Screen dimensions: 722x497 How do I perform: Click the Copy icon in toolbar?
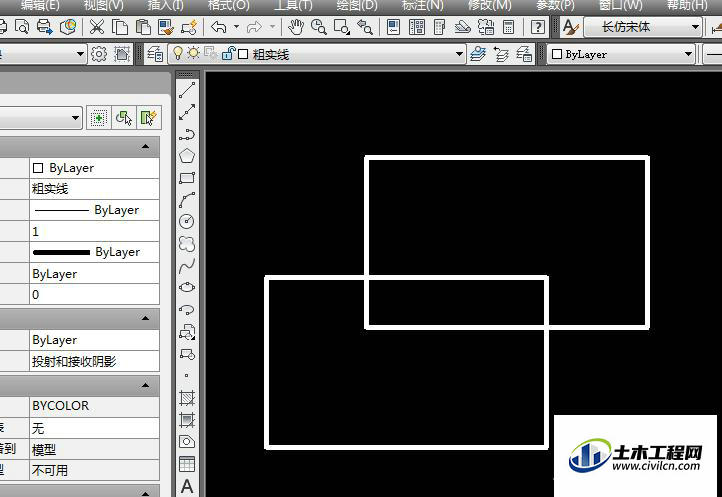[x=120, y=27]
